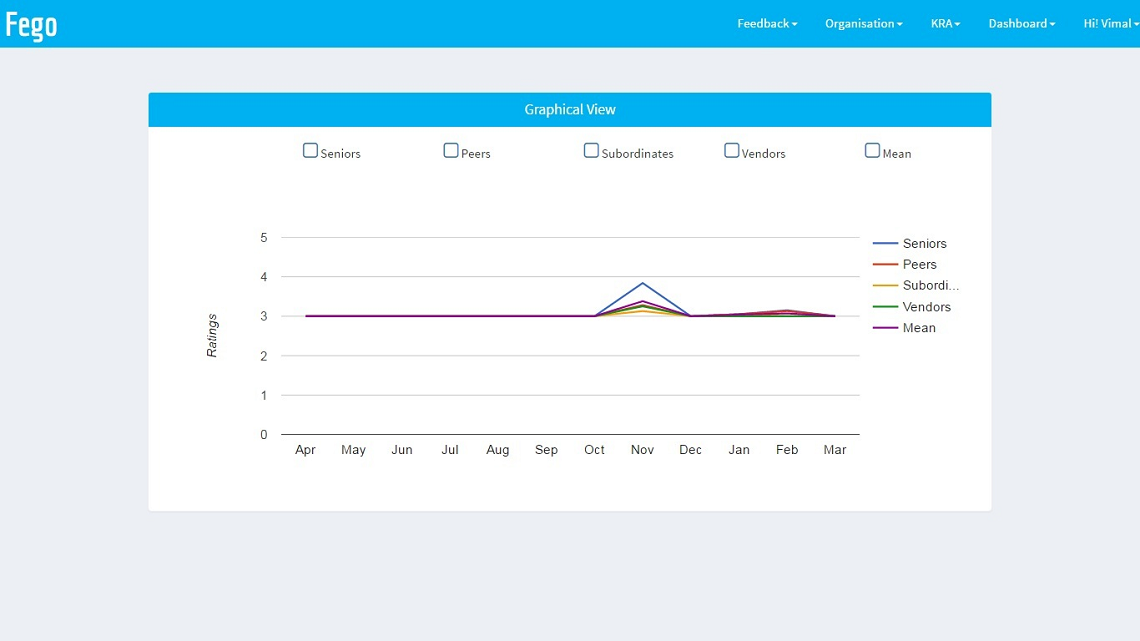1140x641 pixels.
Task: Expand the Organisation dropdown
Action: click(x=863, y=24)
